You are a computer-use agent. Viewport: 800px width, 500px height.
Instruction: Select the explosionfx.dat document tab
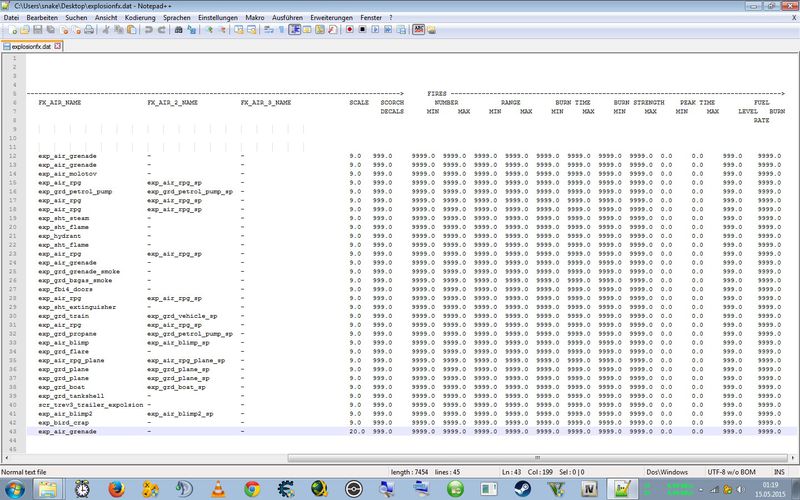pyautogui.click(x=30, y=46)
